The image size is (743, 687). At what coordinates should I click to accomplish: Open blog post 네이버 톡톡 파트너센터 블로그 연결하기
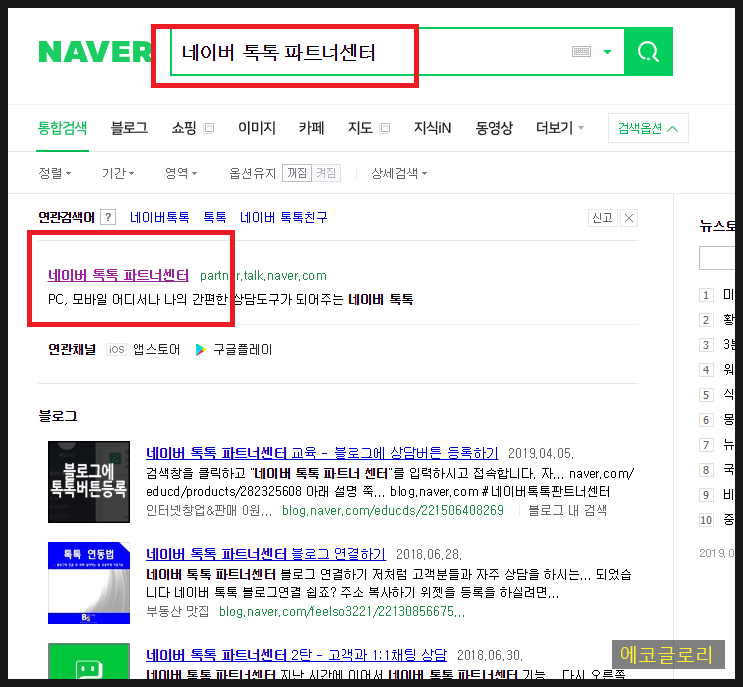266,554
